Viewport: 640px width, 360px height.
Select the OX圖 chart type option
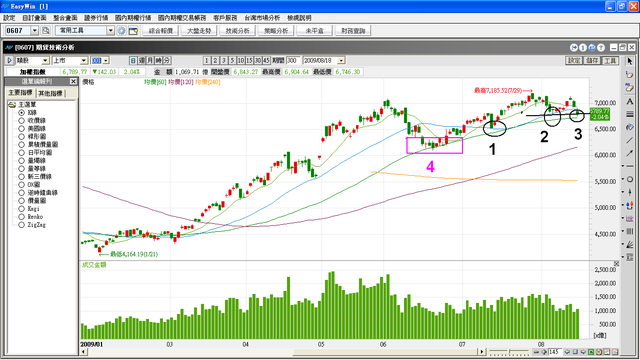[21, 184]
